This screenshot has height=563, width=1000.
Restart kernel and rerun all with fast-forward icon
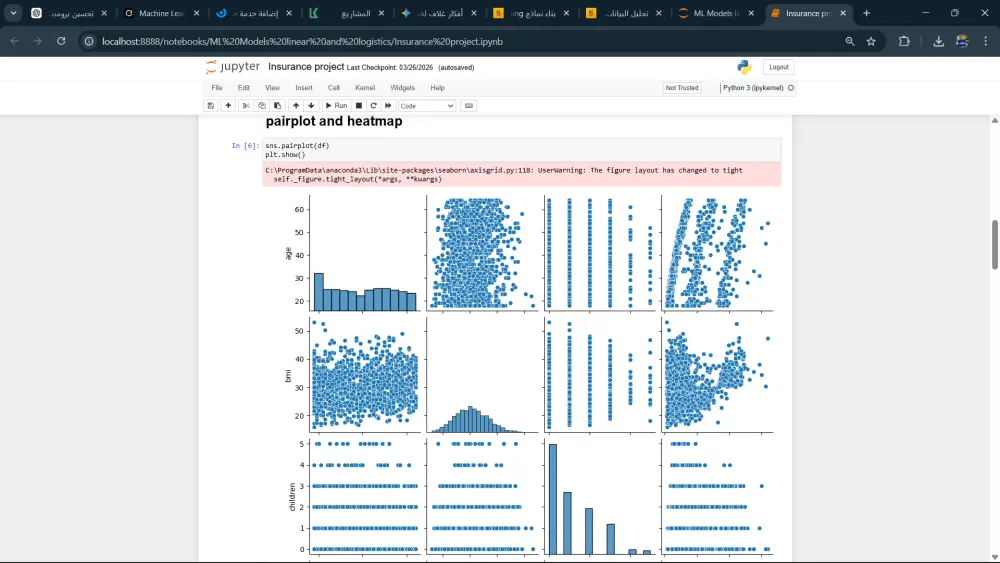388,106
